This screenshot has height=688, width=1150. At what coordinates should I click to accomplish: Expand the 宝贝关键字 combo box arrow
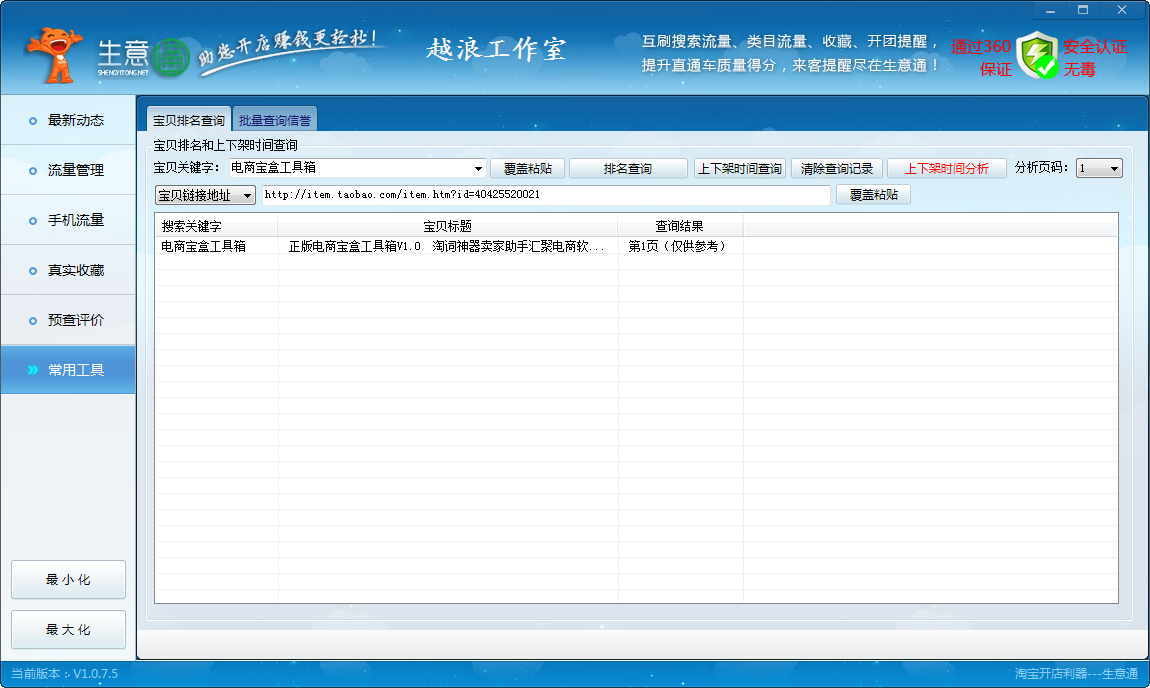(x=478, y=169)
